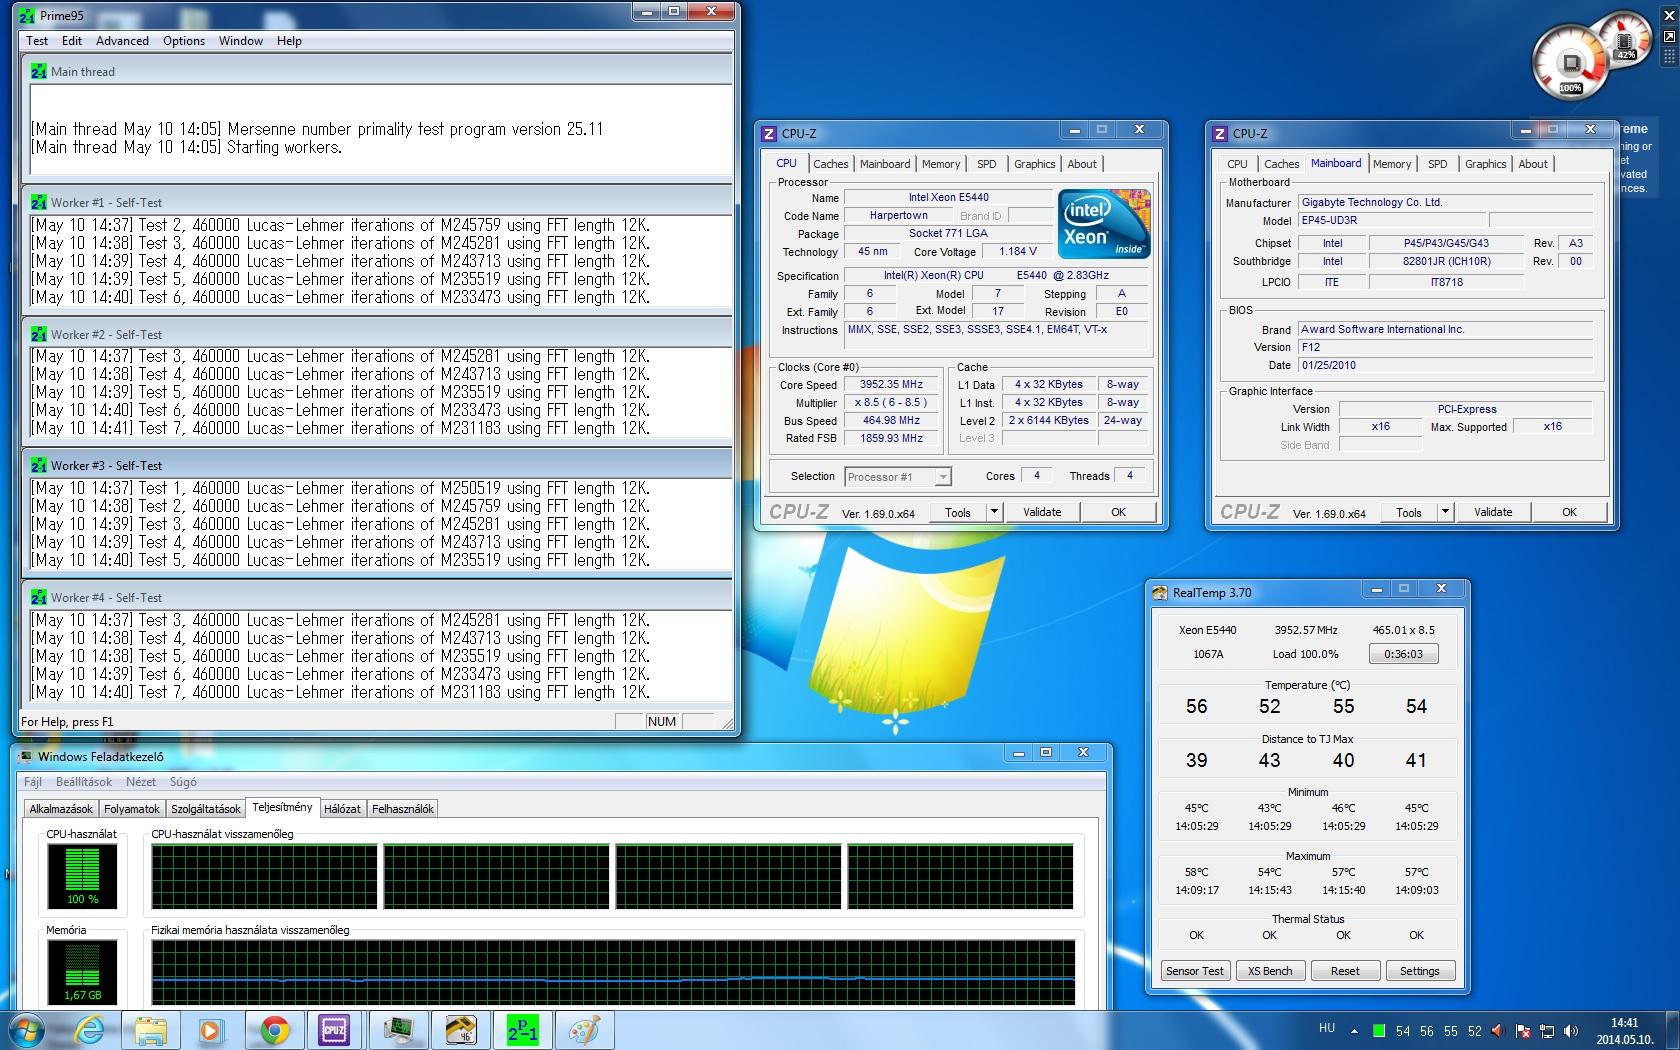1680x1050 pixels.
Task: Click the Z icon of the Mainboard CPU-Z window
Action: coord(1220,133)
